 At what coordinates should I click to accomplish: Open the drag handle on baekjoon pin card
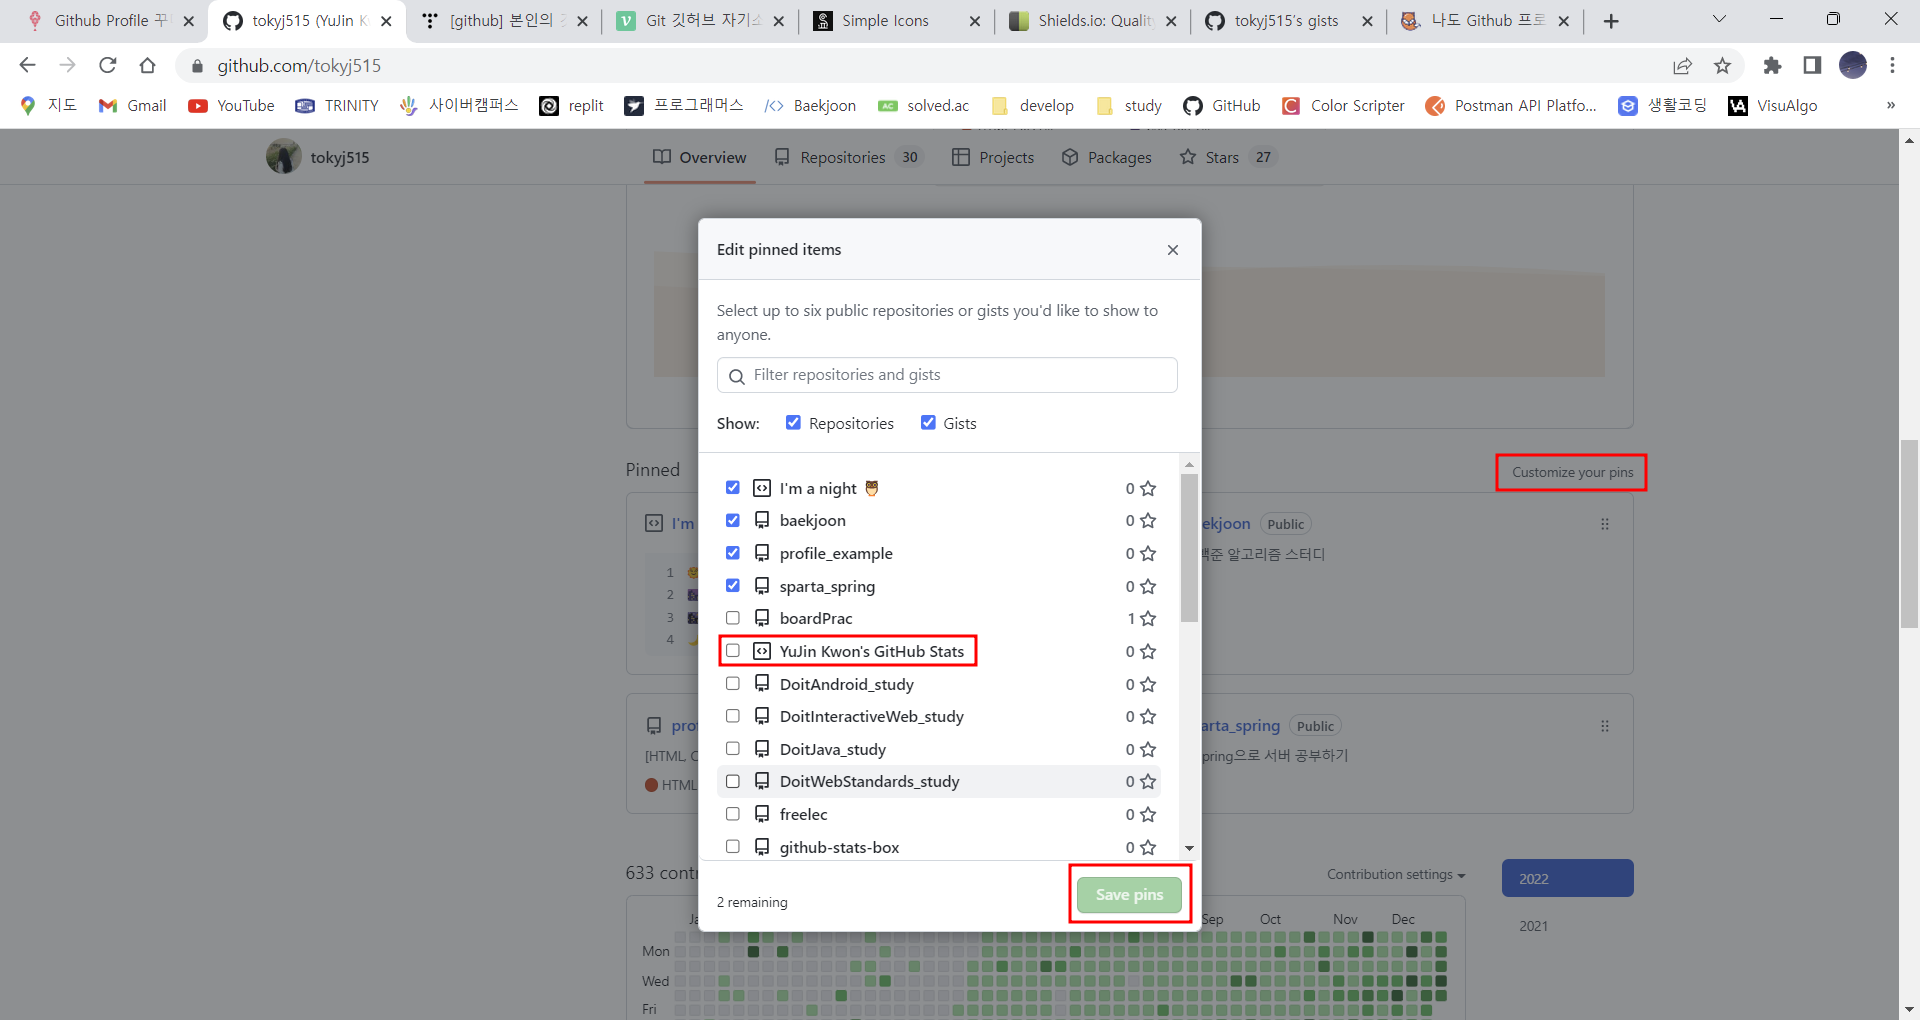click(1605, 524)
